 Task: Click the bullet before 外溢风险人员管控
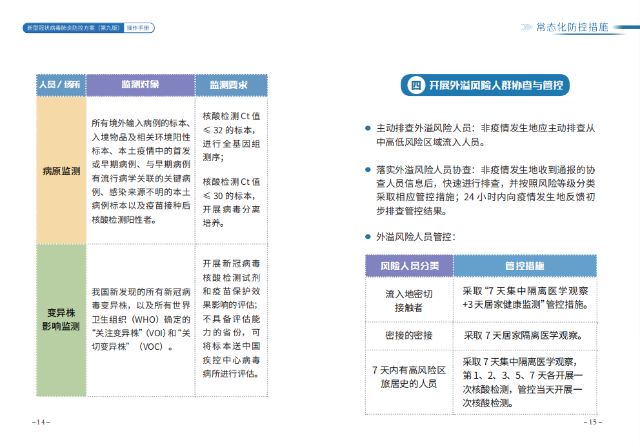coord(367,236)
